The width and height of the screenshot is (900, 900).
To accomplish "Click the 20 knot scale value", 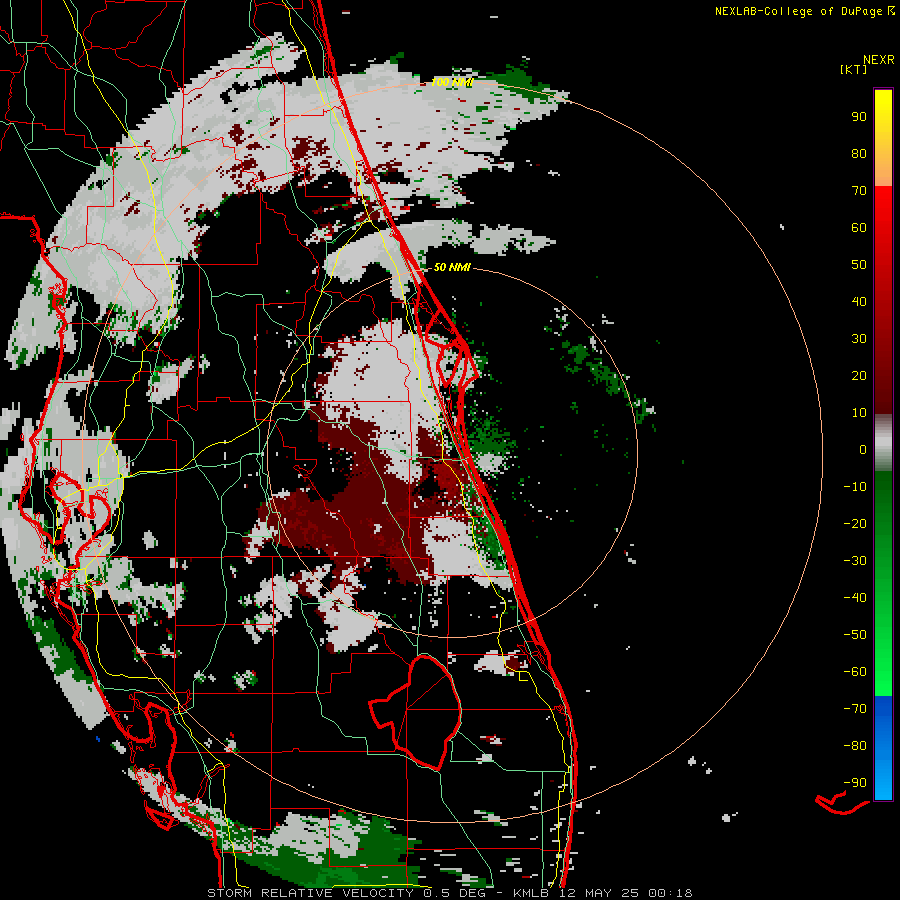I will tap(859, 375).
